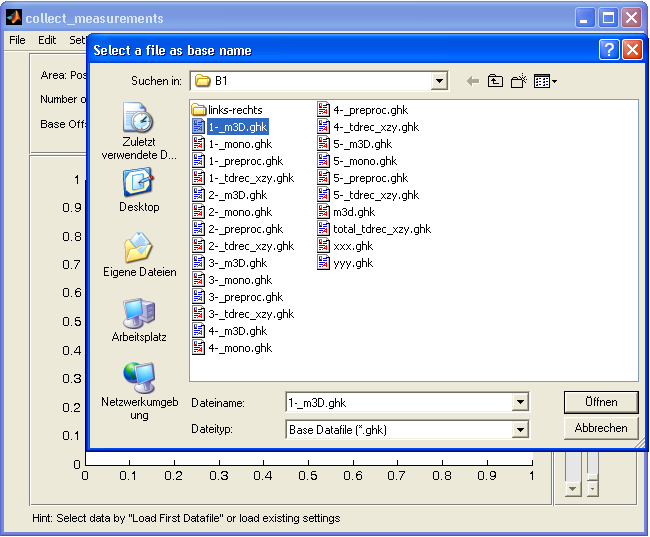Viewport: 650px width, 537px height.
Task: Expand the Suchen in folder dropdown
Action: coord(439,81)
